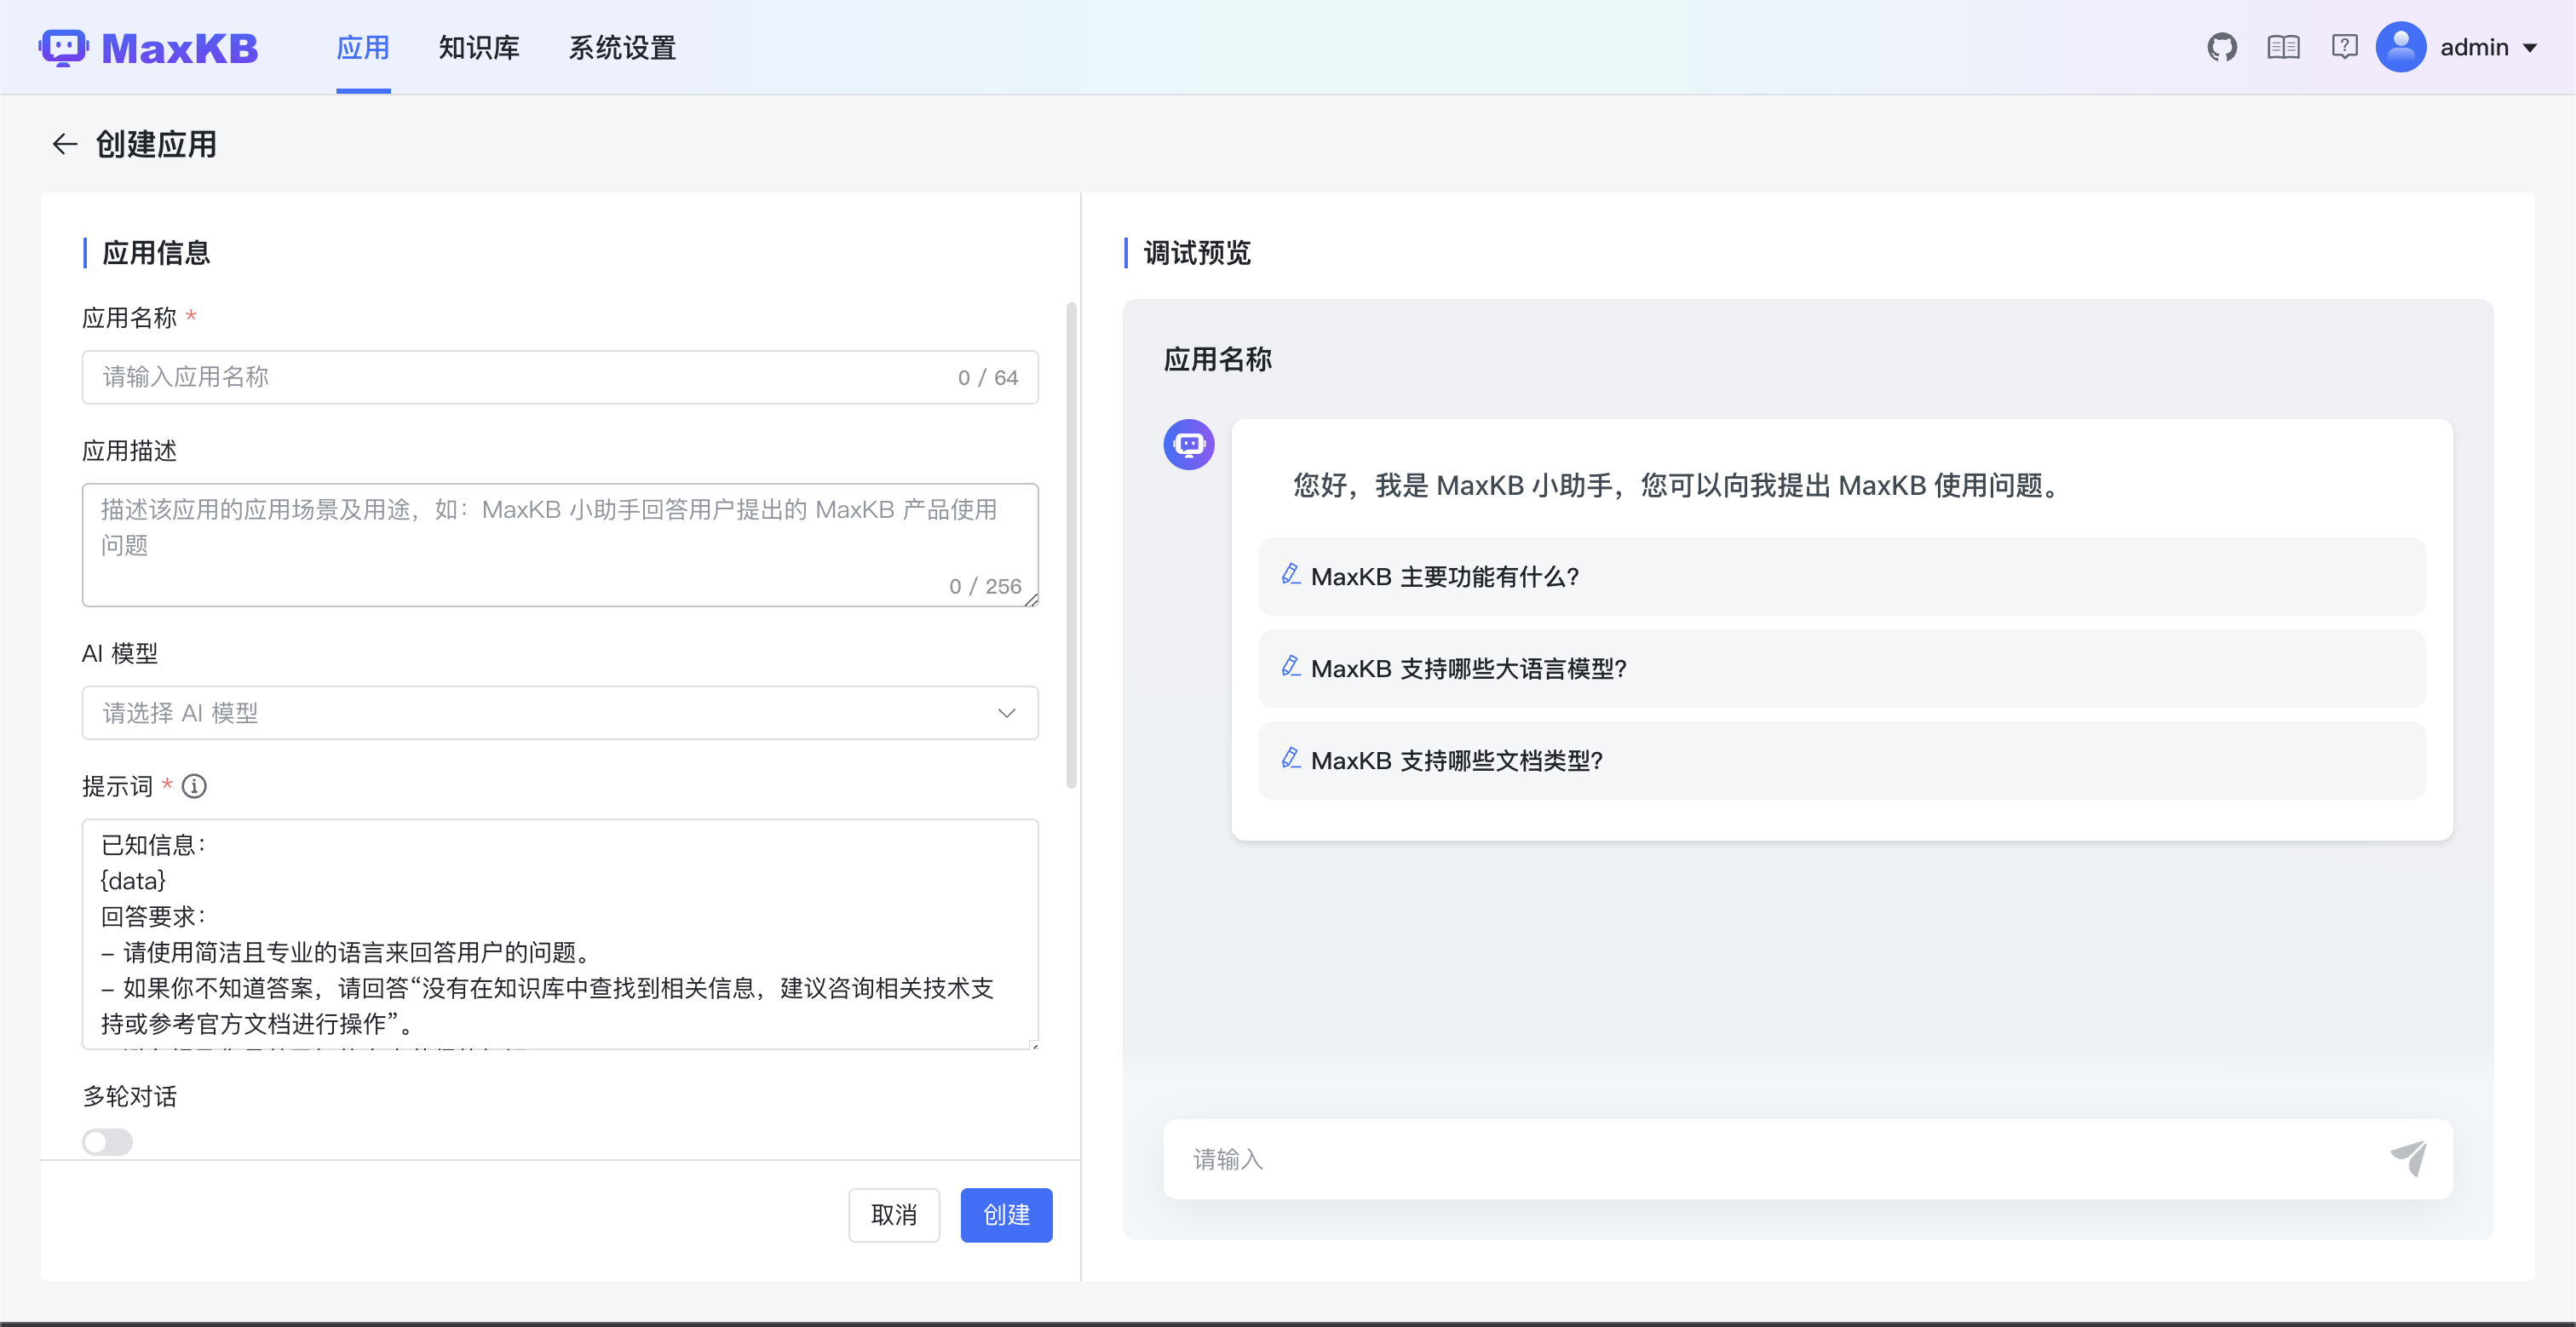Open the 系统设置 tab
Screen dimensions: 2576x1327
click(x=622, y=47)
